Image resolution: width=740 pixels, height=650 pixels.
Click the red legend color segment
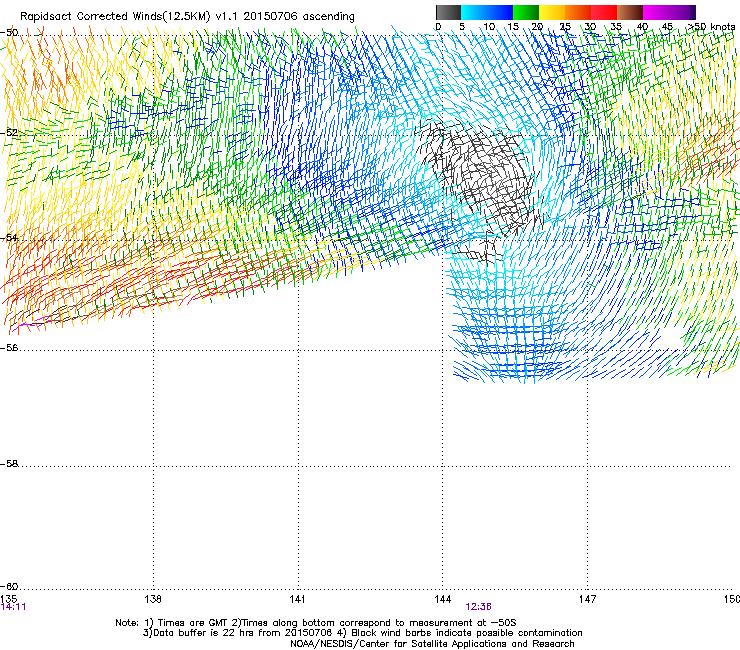pyautogui.click(x=604, y=12)
